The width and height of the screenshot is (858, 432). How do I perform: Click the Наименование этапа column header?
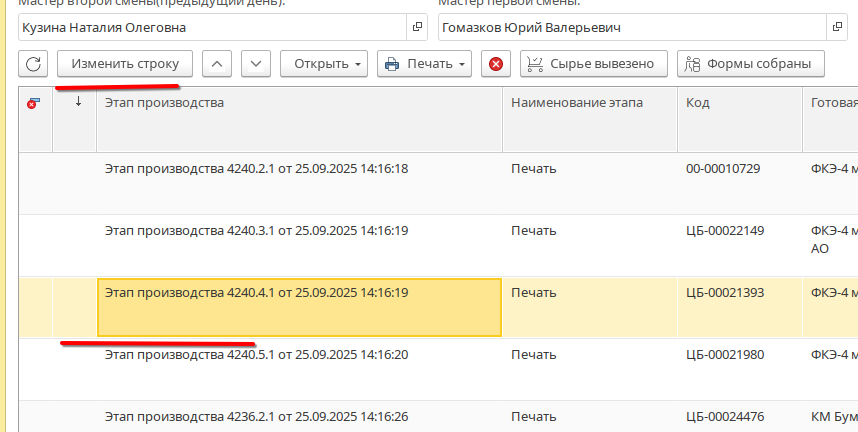(x=589, y=103)
